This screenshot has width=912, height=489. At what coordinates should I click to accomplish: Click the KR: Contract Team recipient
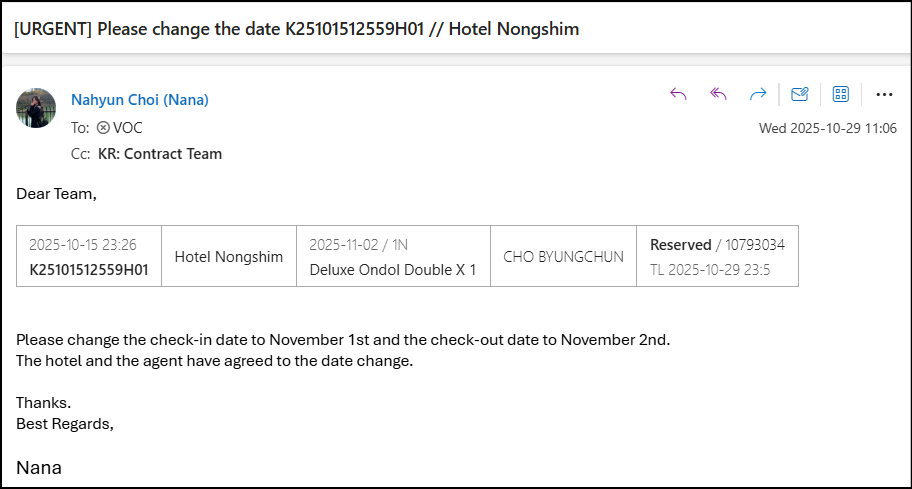coord(160,154)
